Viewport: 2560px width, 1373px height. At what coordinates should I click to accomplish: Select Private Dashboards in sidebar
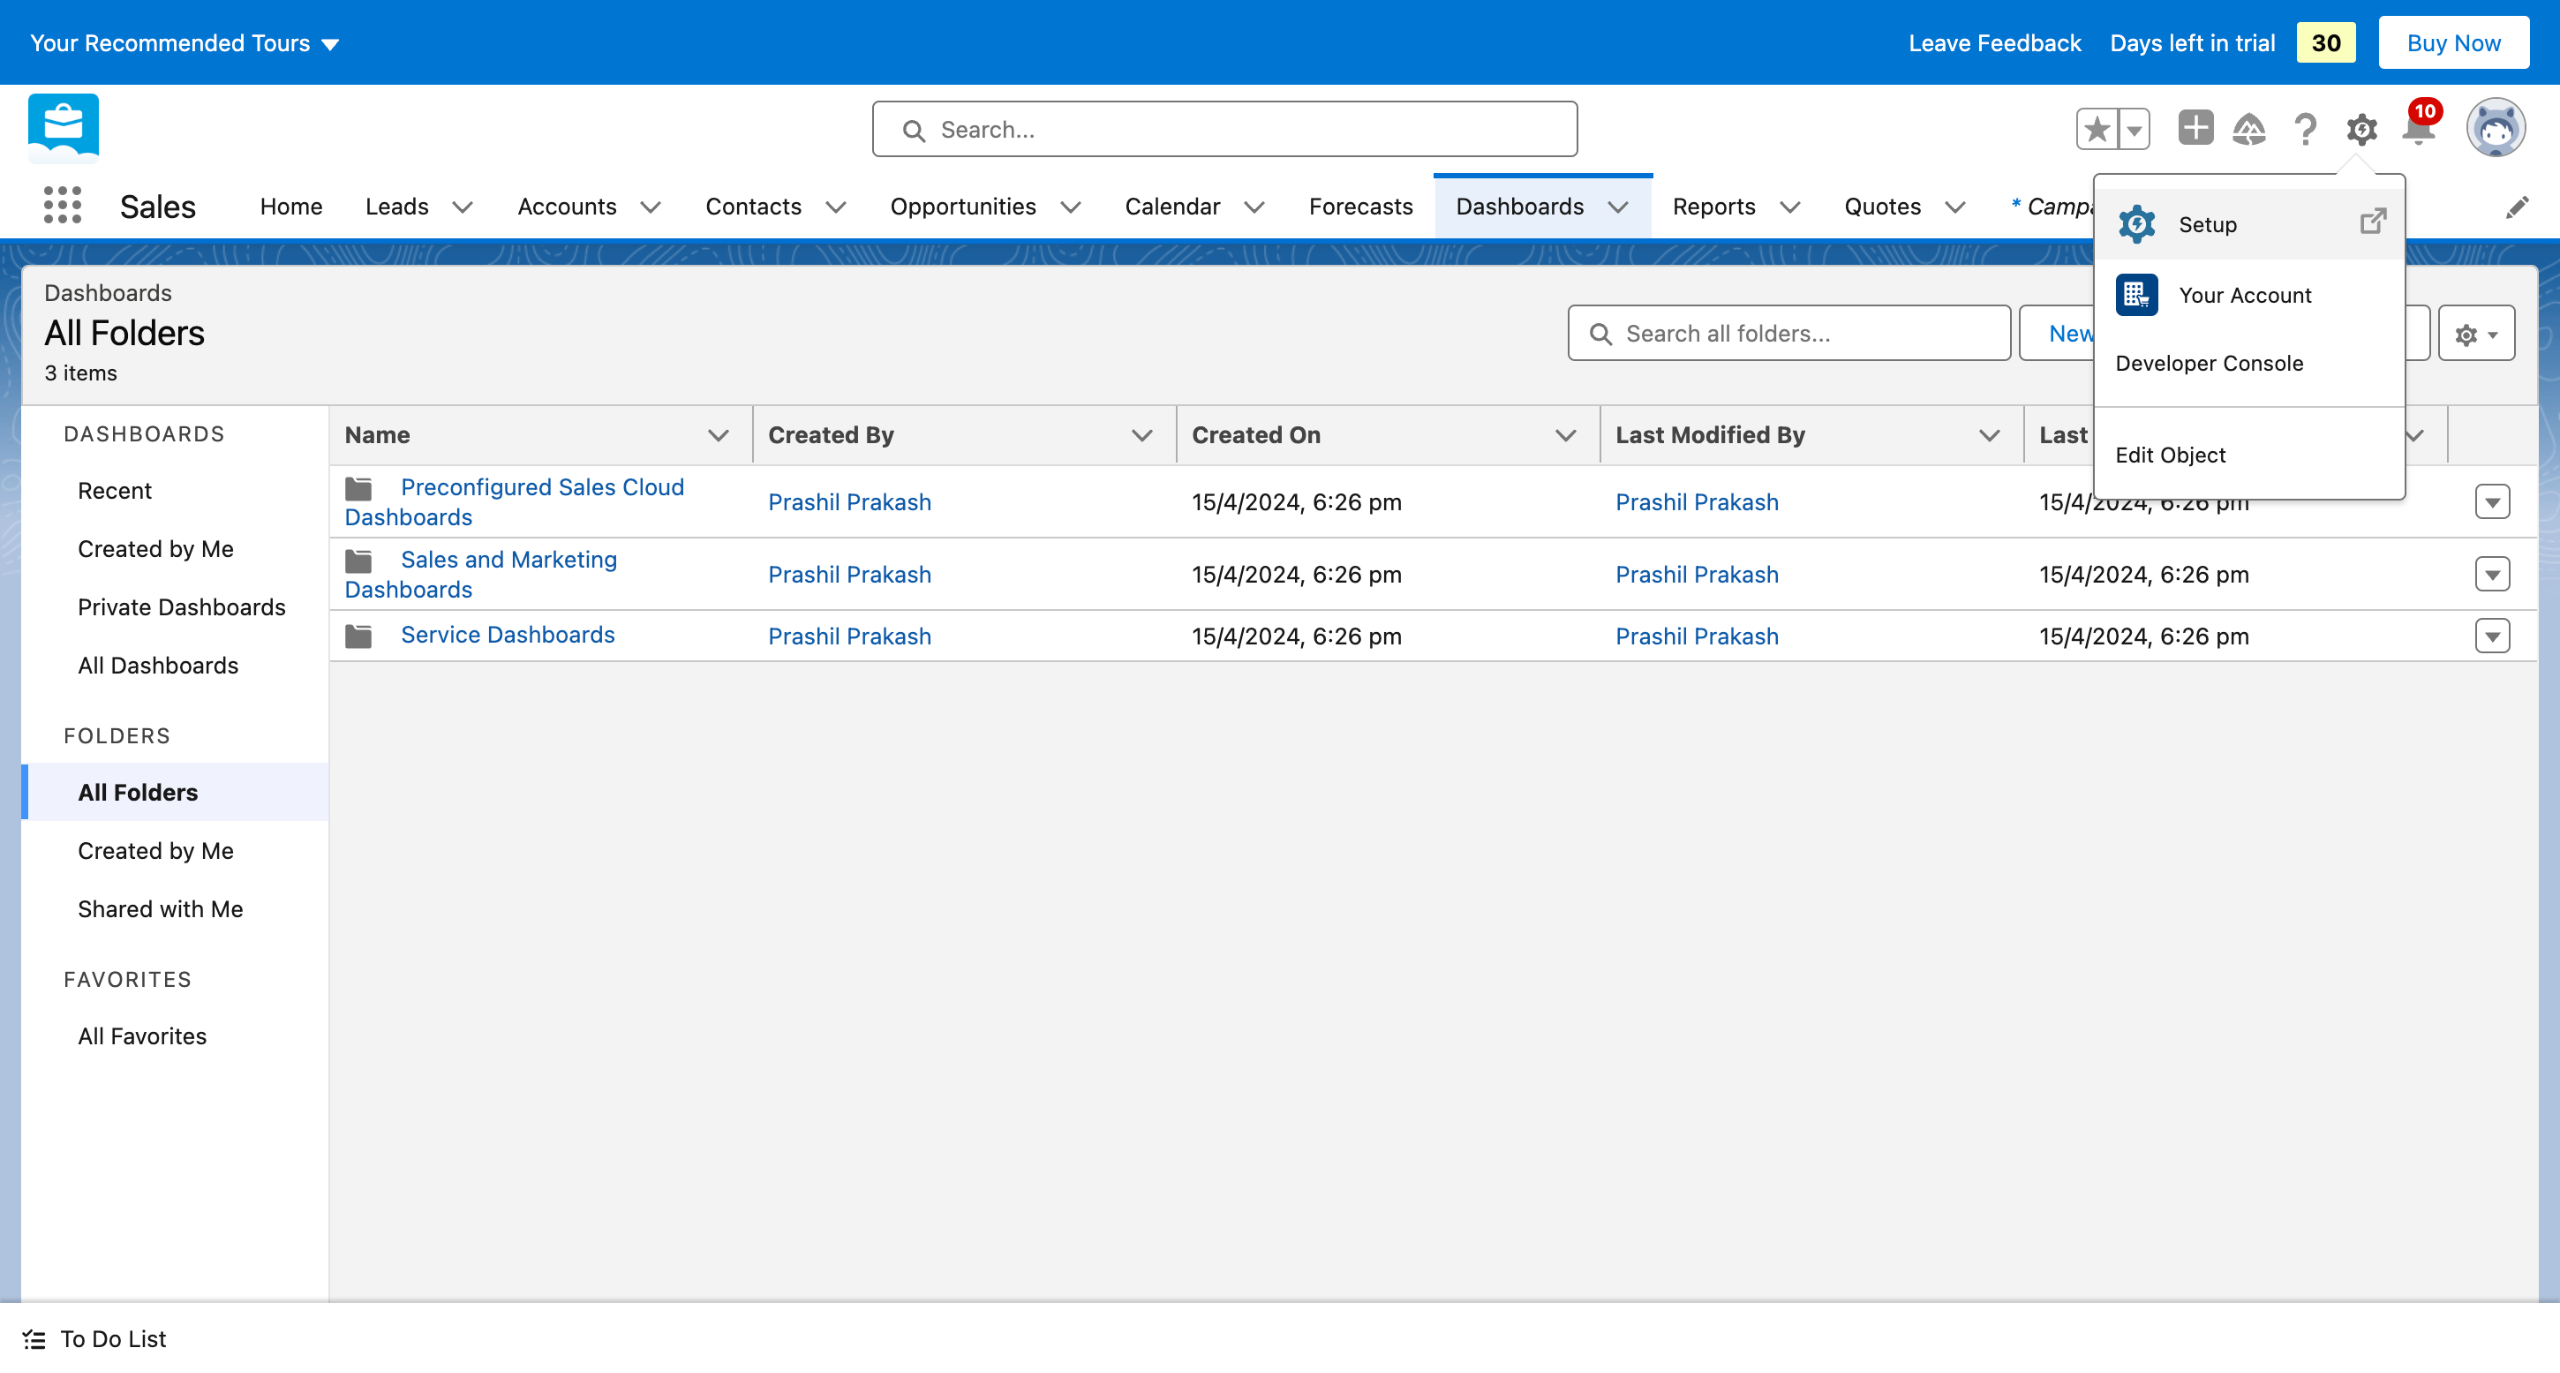tap(181, 607)
